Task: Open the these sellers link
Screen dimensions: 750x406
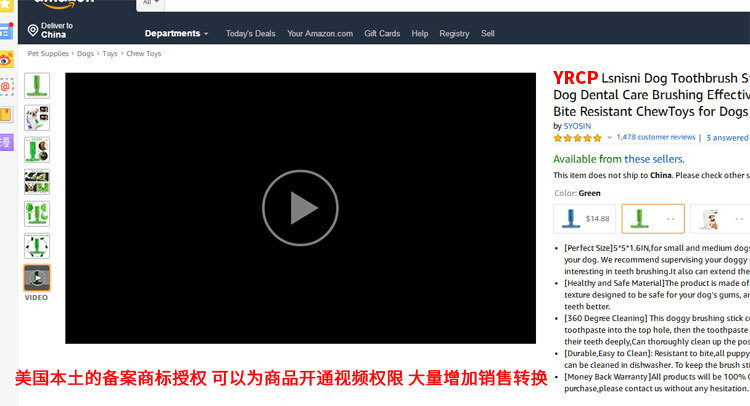Action: (x=654, y=159)
